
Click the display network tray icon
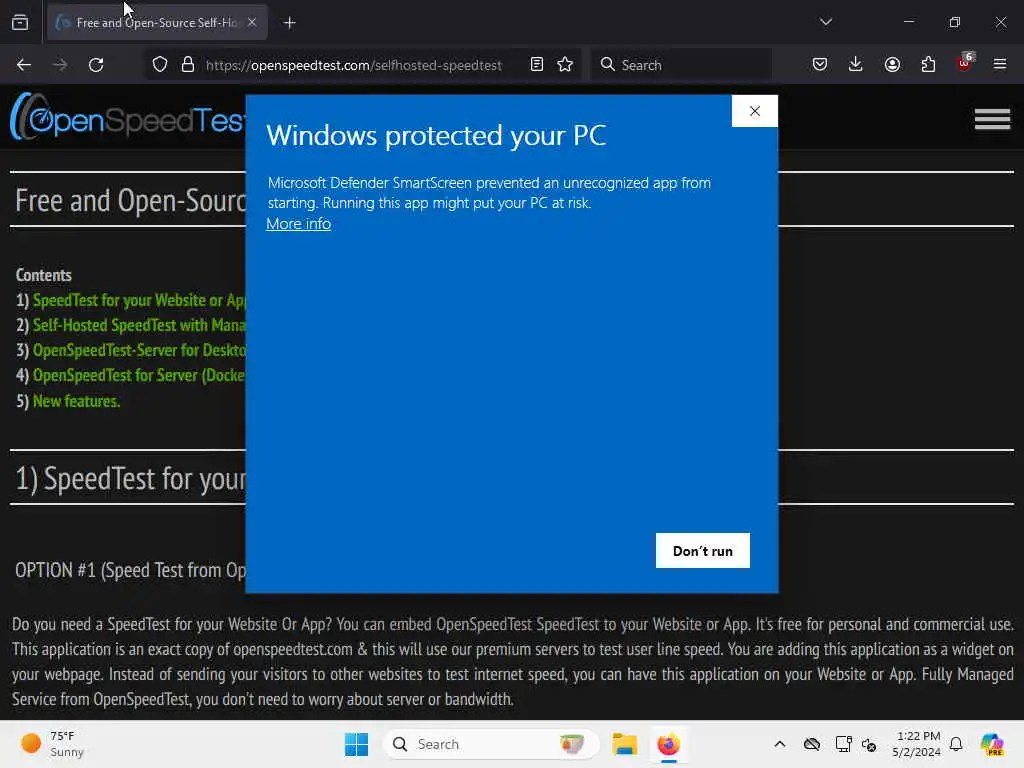click(843, 744)
